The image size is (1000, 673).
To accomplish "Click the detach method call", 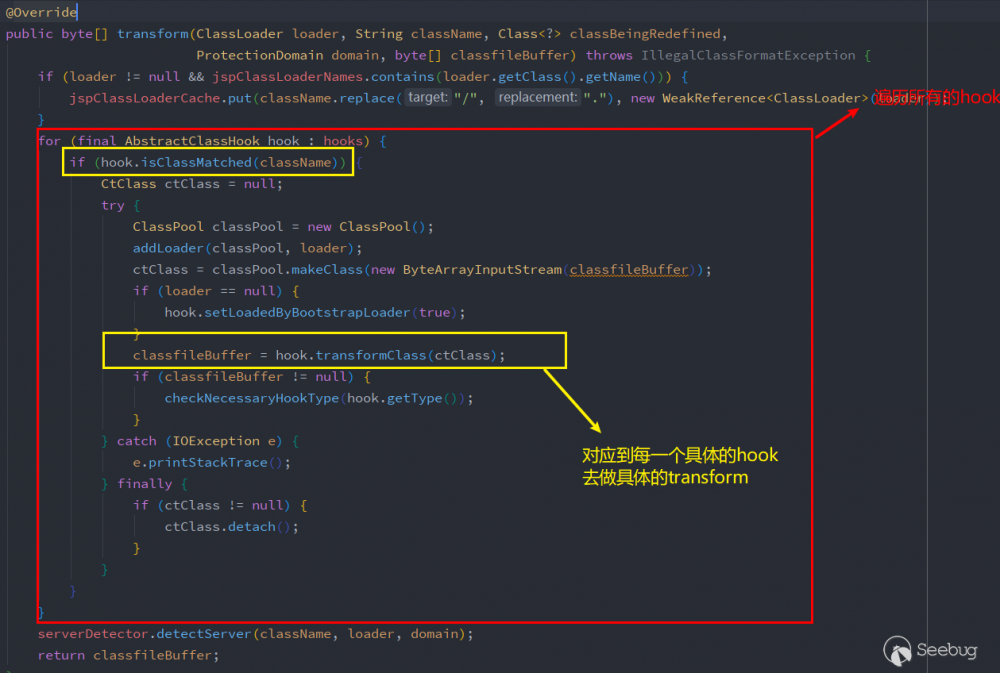I will point(252,527).
